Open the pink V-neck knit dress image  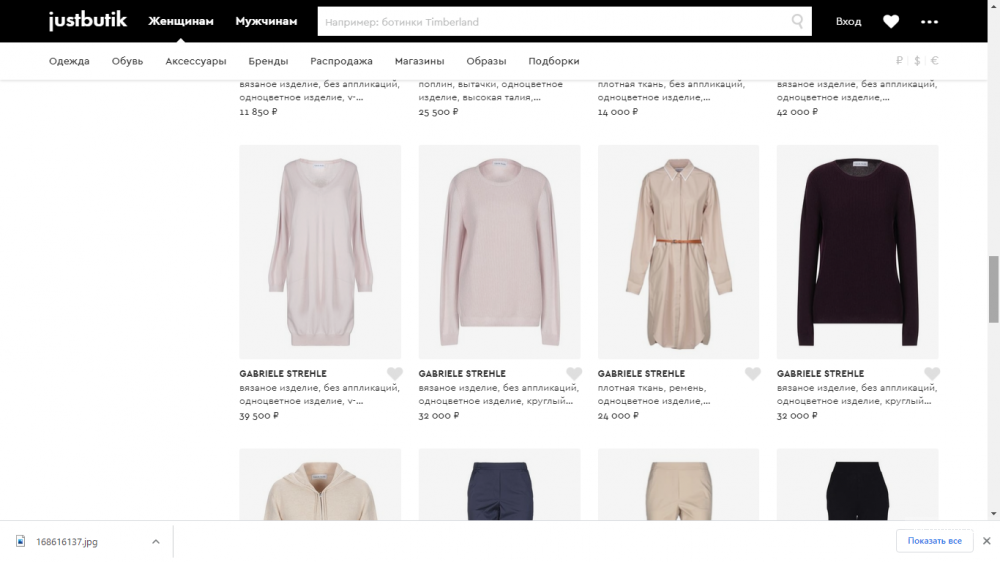coord(320,252)
